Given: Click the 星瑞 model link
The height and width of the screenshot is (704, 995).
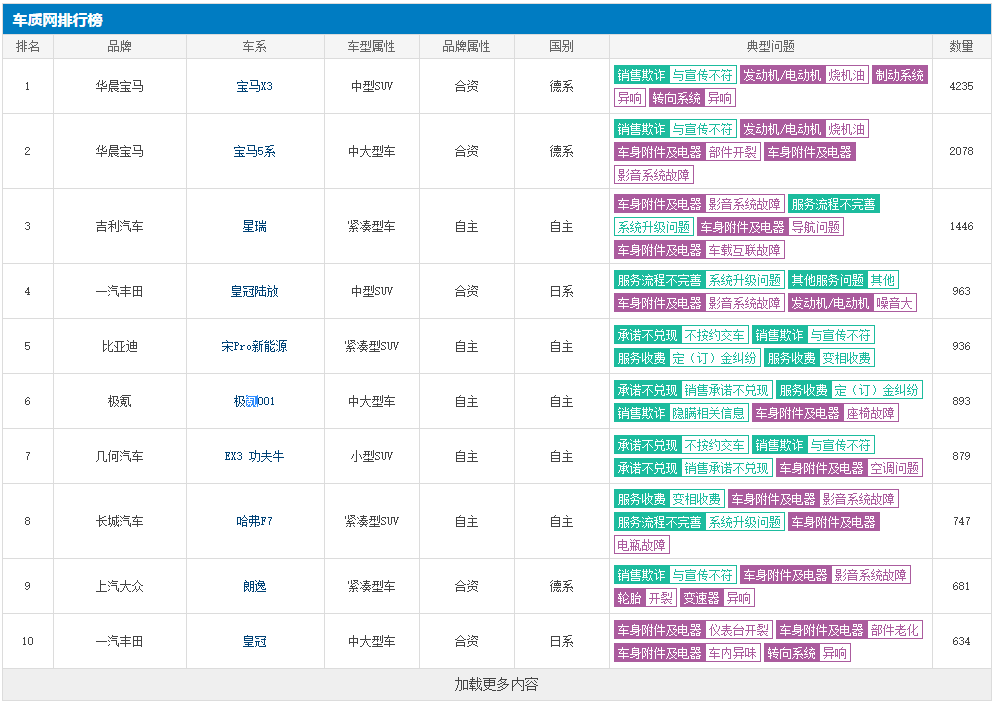Looking at the screenshot, I should [254, 227].
